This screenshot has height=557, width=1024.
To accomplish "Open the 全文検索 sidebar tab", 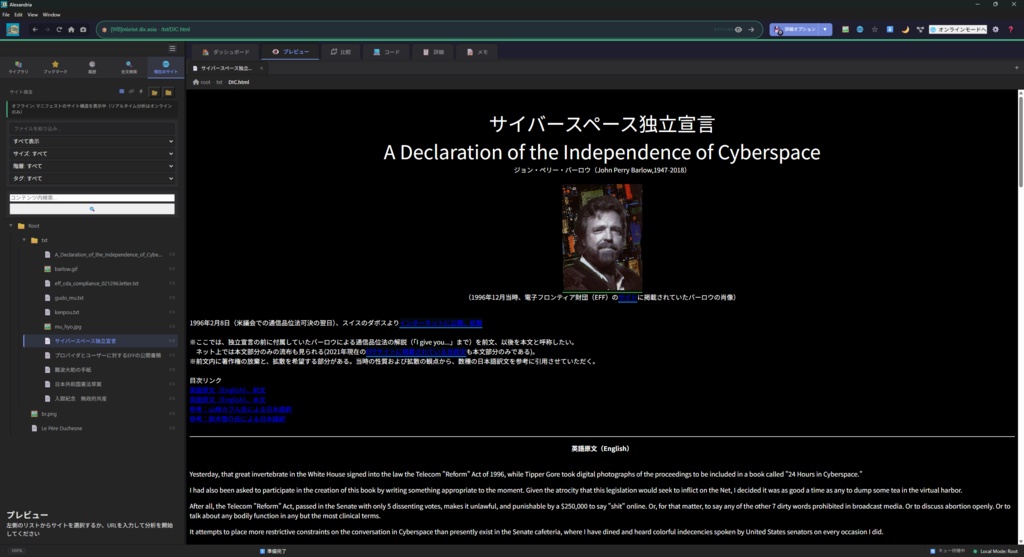I will coord(129,67).
